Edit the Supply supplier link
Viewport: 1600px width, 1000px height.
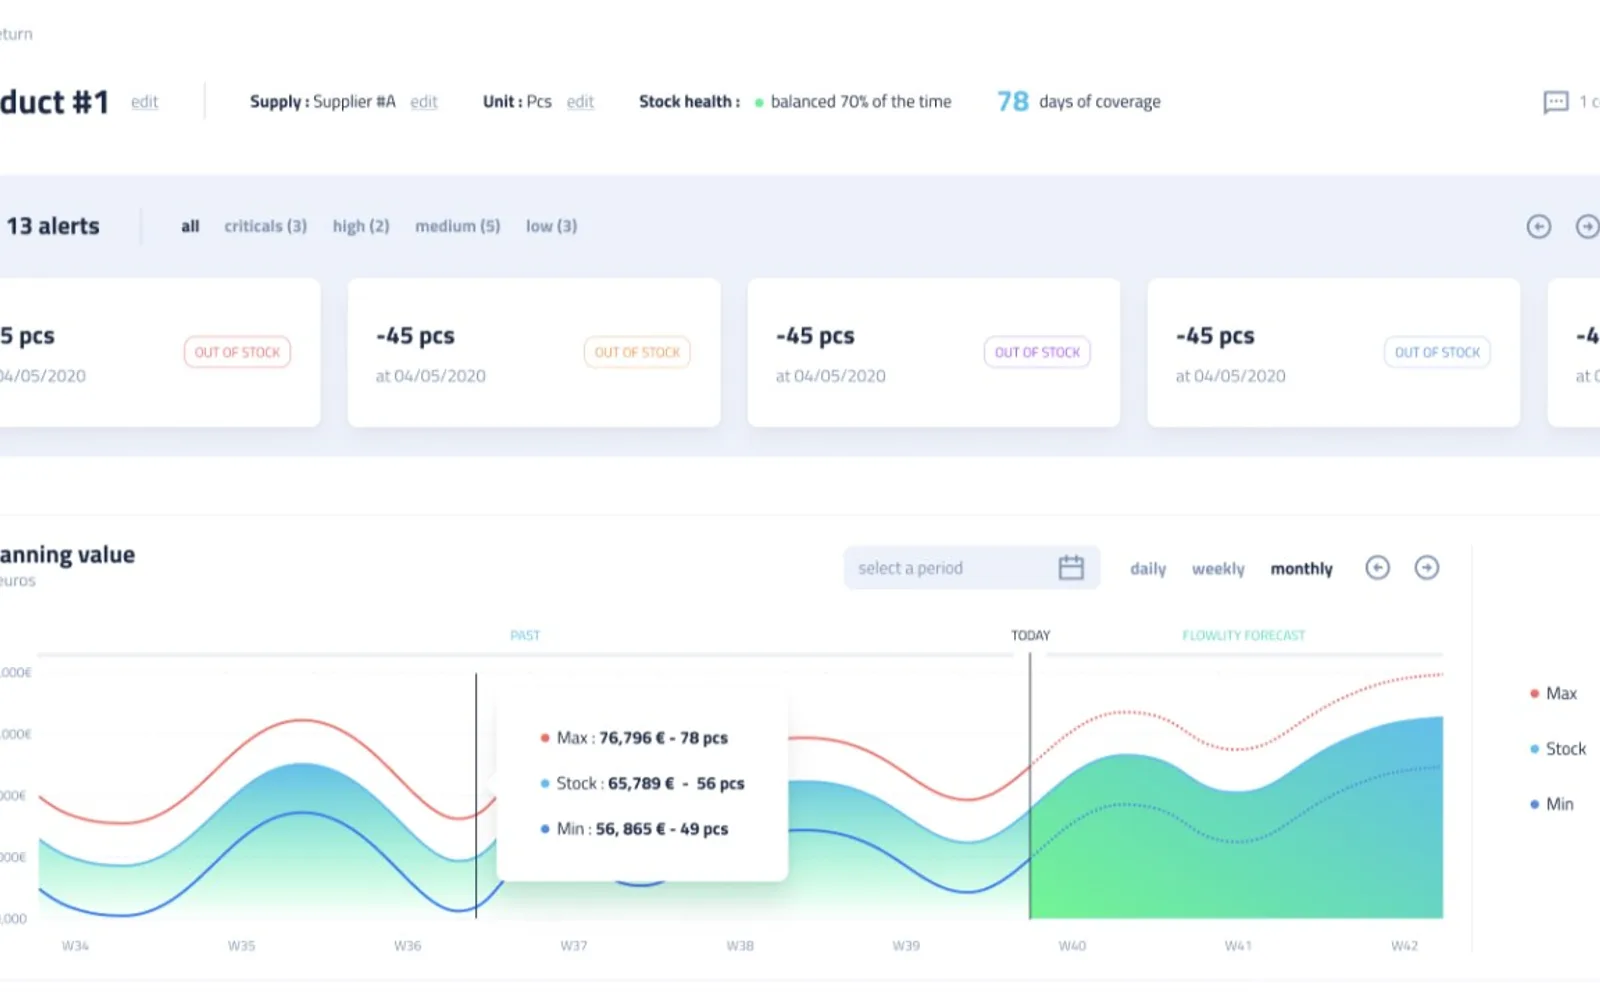424,102
